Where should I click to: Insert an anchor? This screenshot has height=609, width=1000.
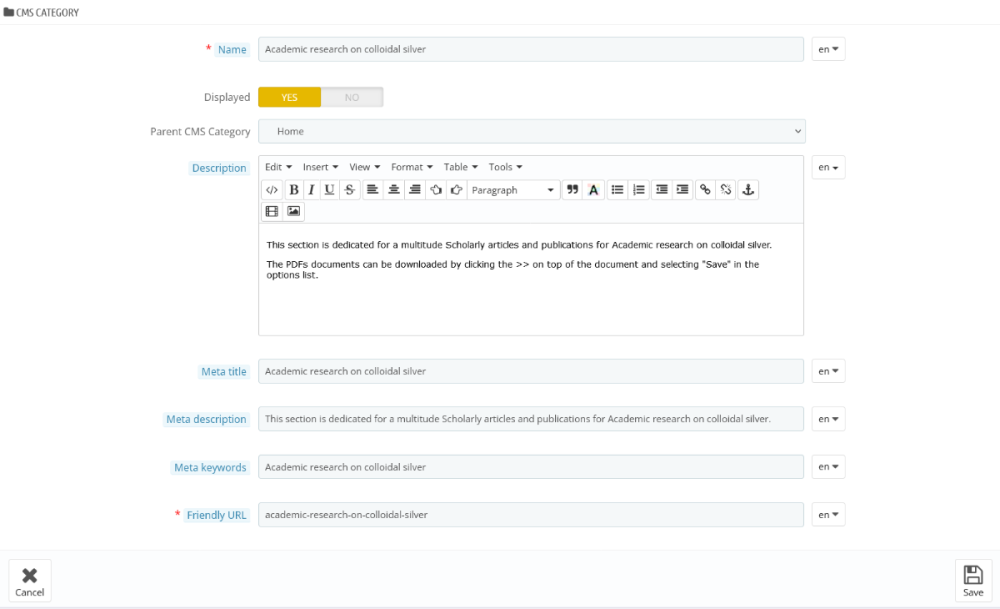pyautogui.click(x=748, y=190)
